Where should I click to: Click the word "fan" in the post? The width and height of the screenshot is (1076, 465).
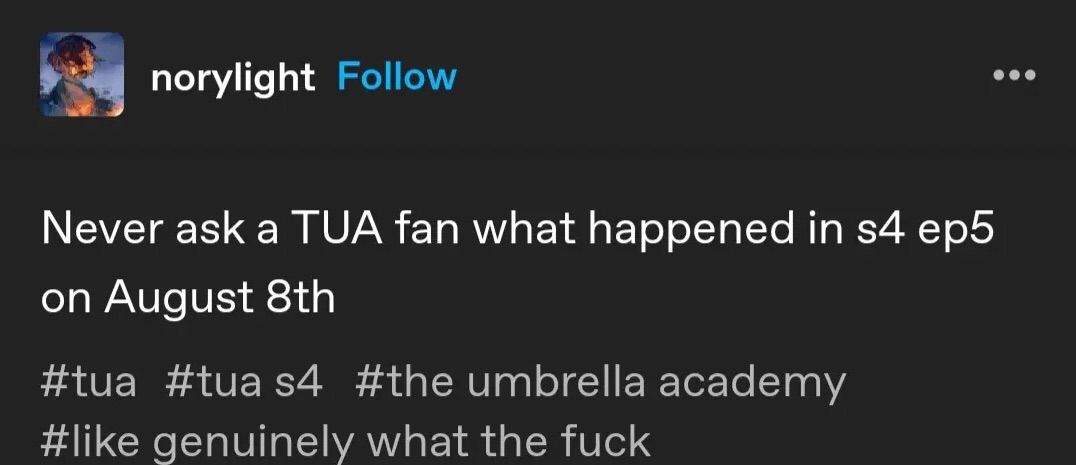pyautogui.click(x=428, y=231)
